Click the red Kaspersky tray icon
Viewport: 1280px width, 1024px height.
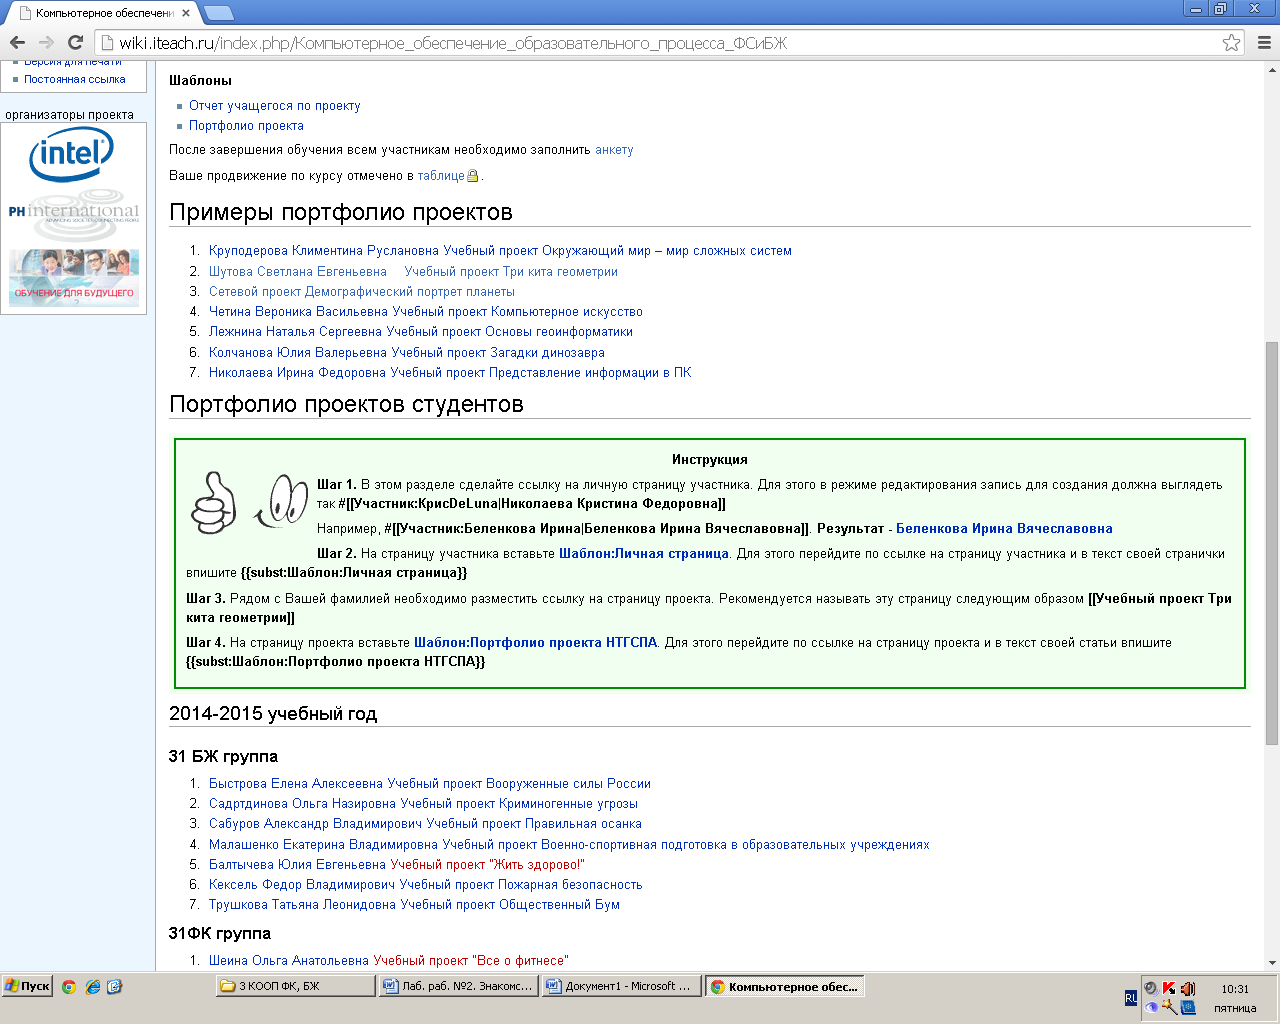(1169, 989)
